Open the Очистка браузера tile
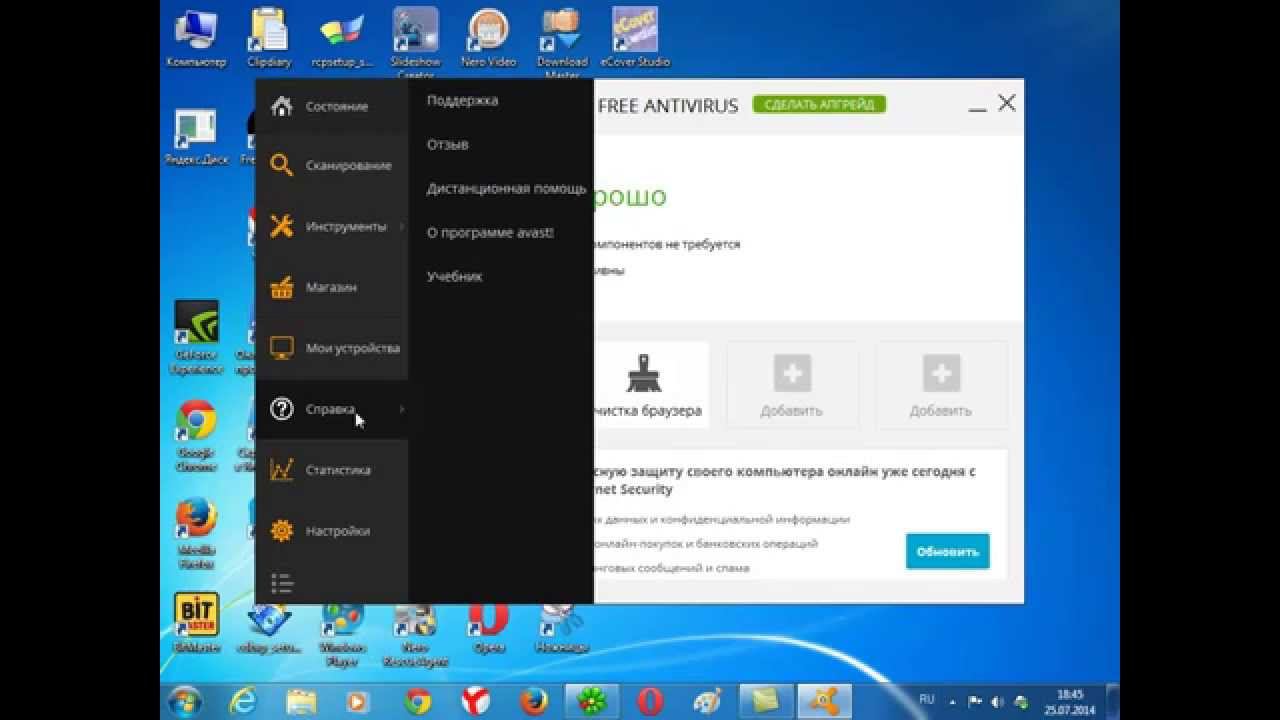 point(651,384)
